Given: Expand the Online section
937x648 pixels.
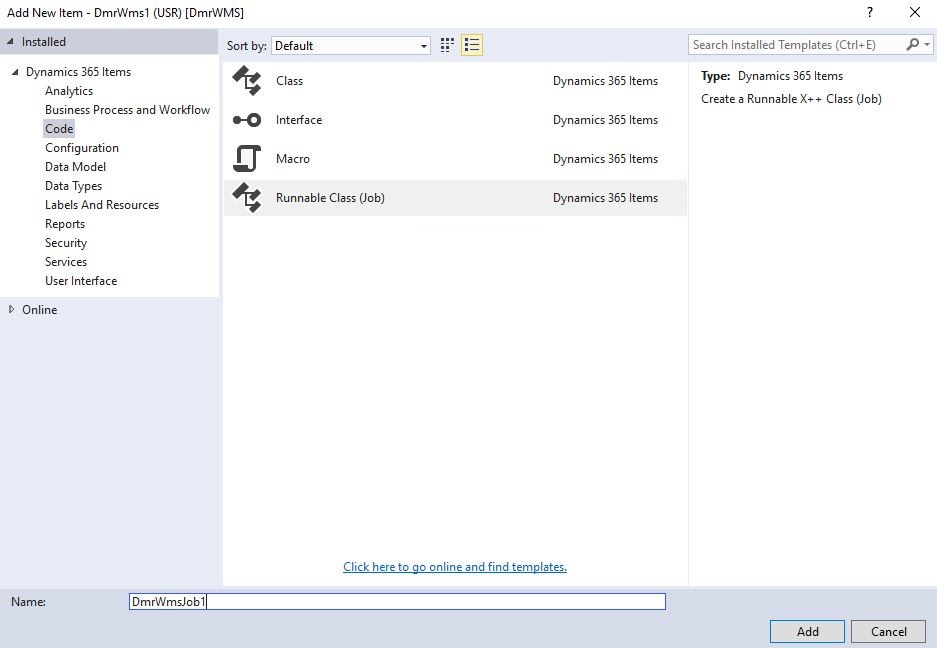Looking at the screenshot, I should tap(11, 310).
